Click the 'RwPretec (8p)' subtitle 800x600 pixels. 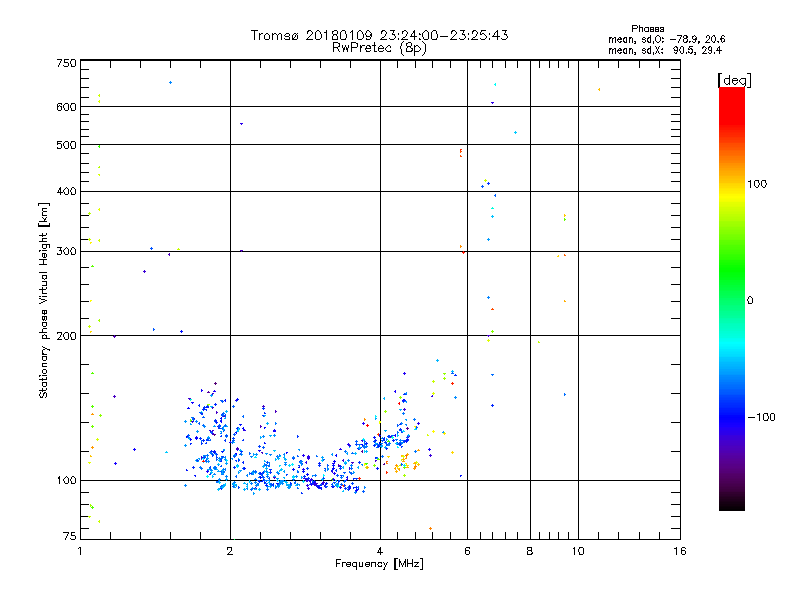point(379,48)
